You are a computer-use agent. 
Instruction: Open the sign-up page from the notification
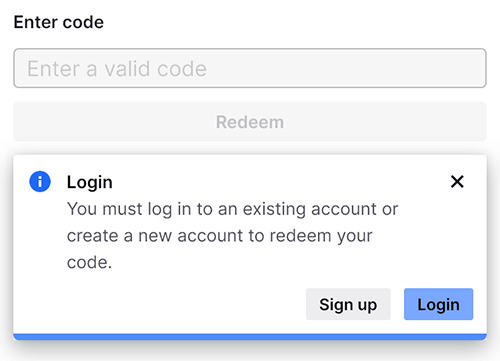pos(348,304)
